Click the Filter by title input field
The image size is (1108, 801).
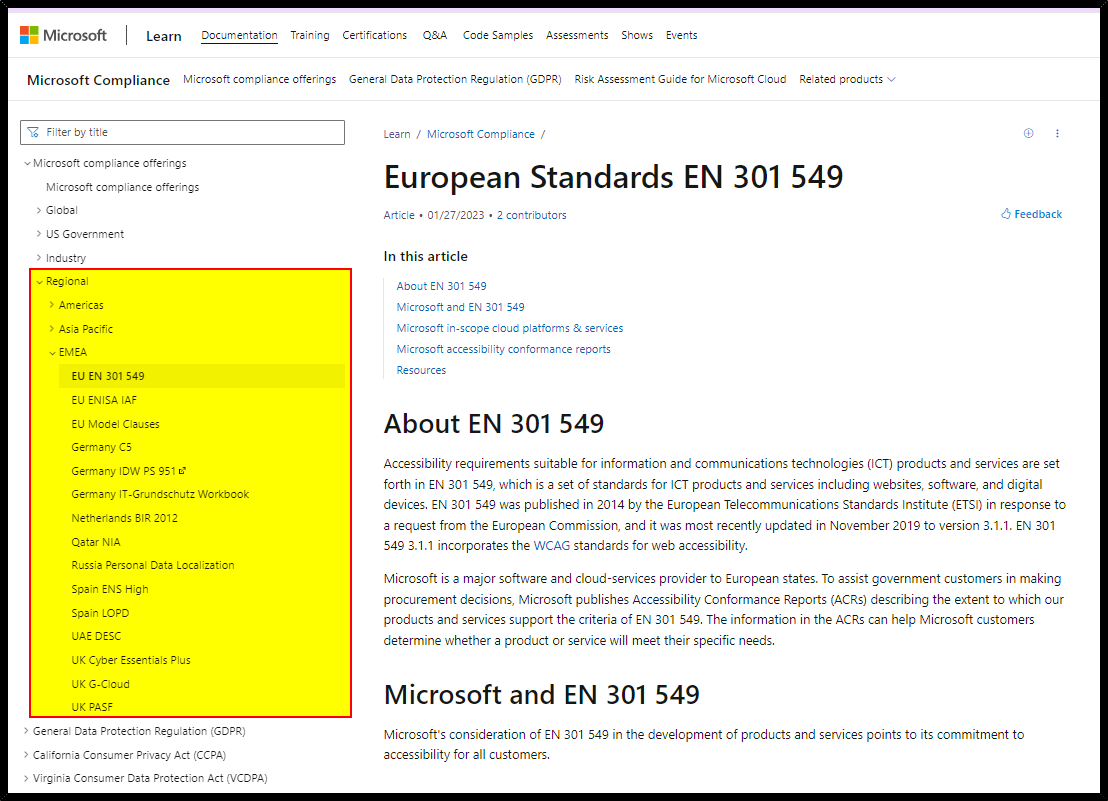click(182, 132)
